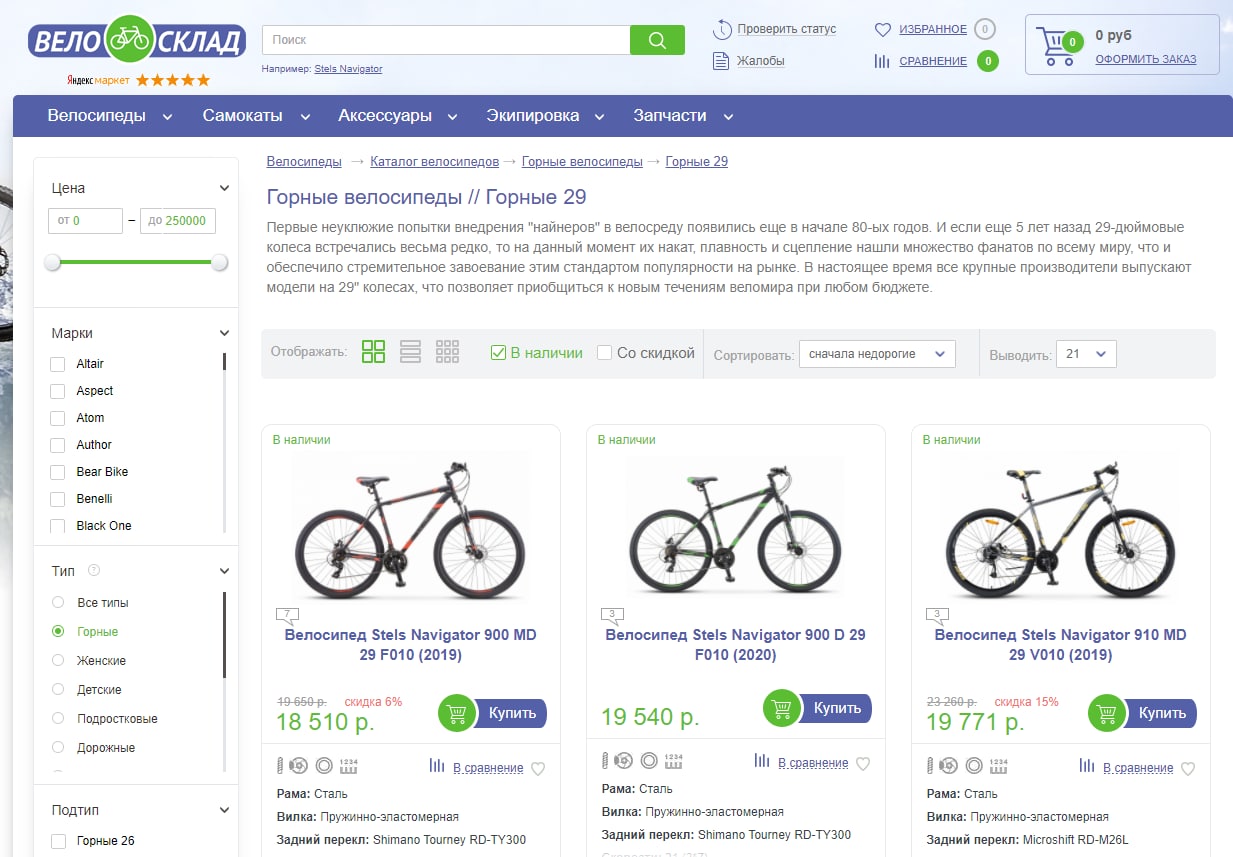The image size is (1233, 857).
Task: Buy the Stels Navigator 900 MD bike
Action: coord(493,713)
